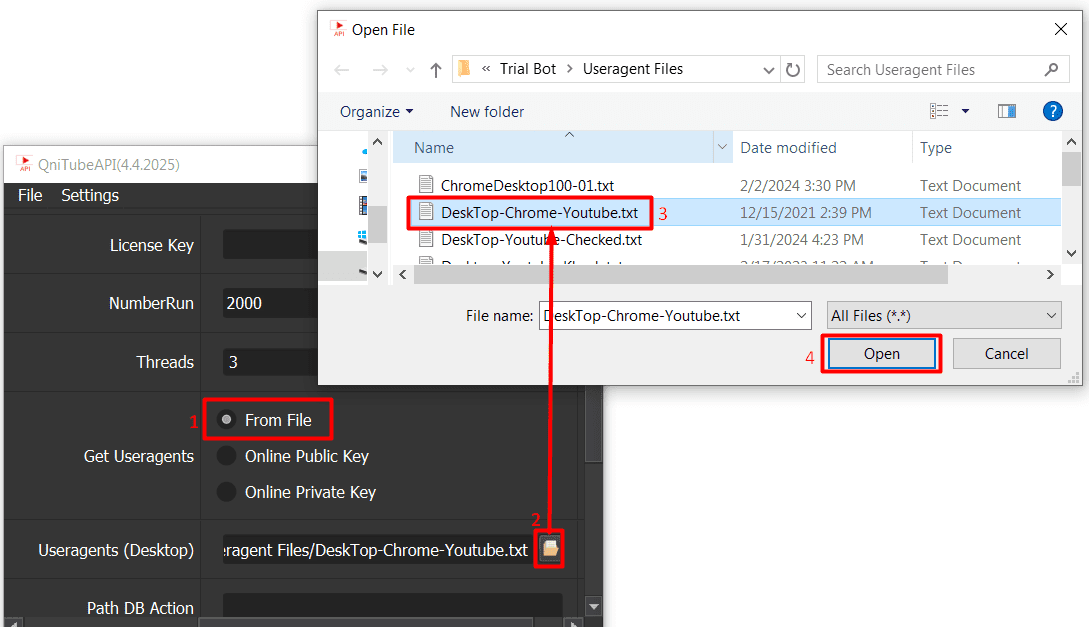Click the Search Useragent Files field

(942, 69)
